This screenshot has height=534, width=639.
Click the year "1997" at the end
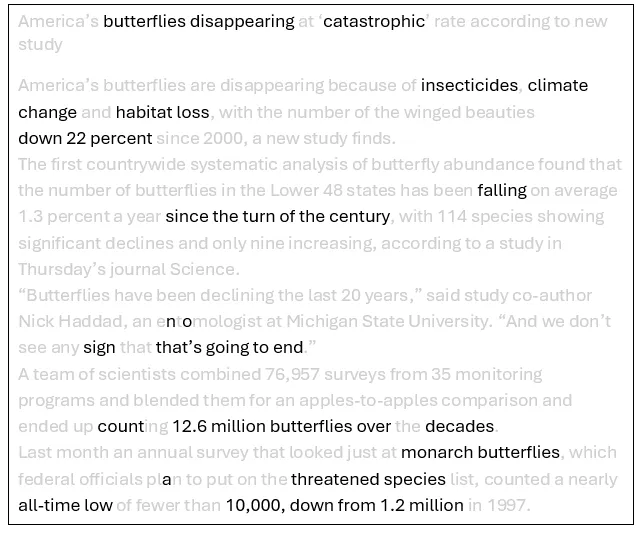coord(508,505)
